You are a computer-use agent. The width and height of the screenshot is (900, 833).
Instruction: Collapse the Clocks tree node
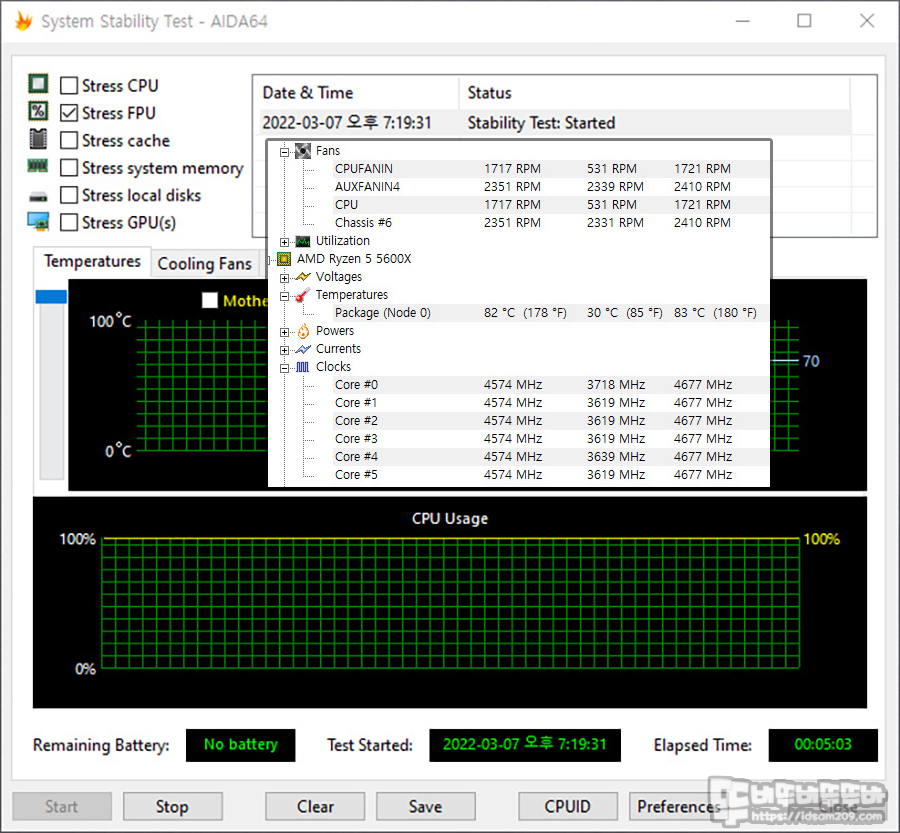pos(284,369)
